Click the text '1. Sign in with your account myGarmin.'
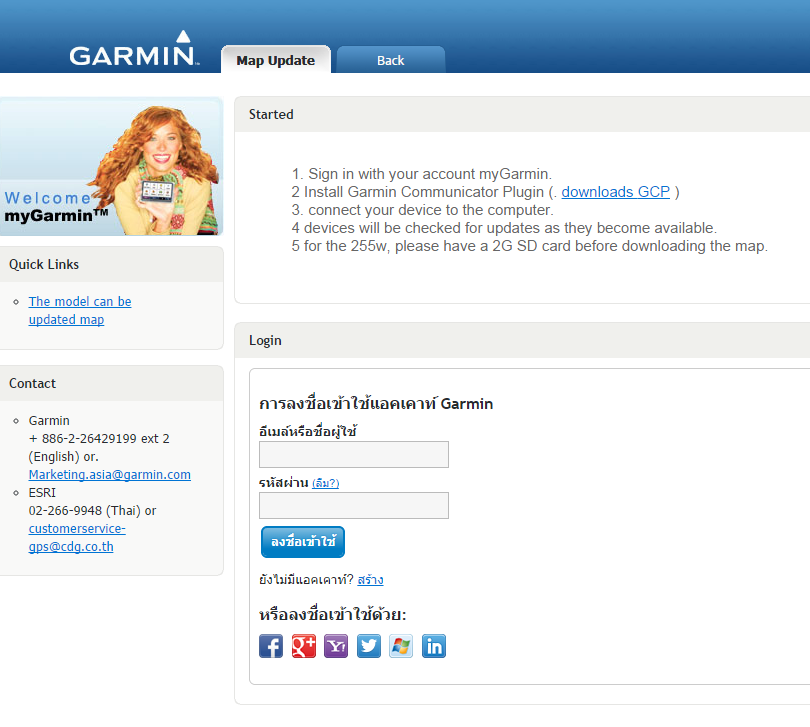 click(422, 174)
